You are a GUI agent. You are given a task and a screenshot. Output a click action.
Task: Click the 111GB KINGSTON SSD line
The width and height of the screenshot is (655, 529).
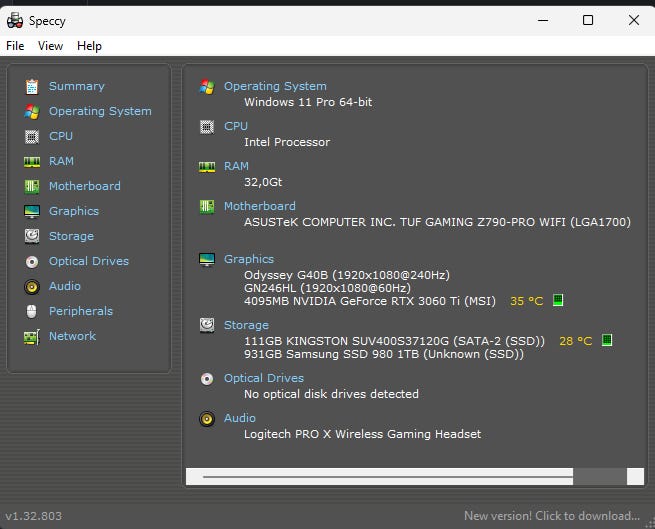click(394, 341)
